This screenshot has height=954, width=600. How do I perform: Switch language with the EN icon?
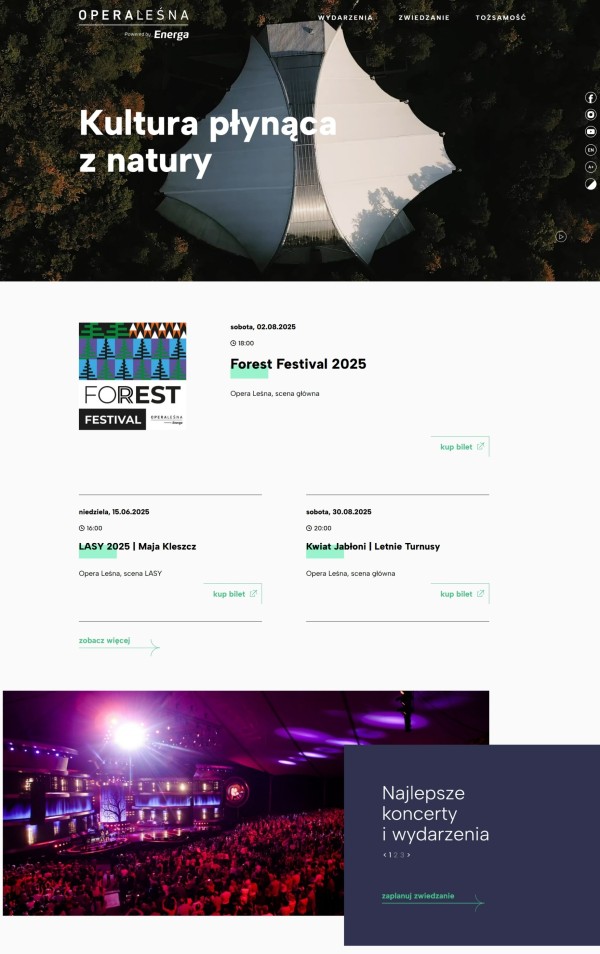pos(590,150)
